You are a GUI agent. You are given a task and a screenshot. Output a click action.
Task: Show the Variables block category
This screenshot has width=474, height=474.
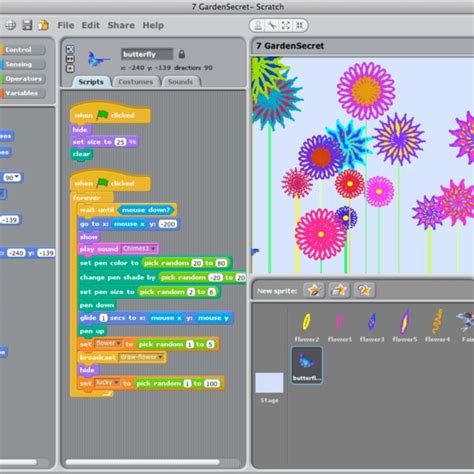coord(22,93)
